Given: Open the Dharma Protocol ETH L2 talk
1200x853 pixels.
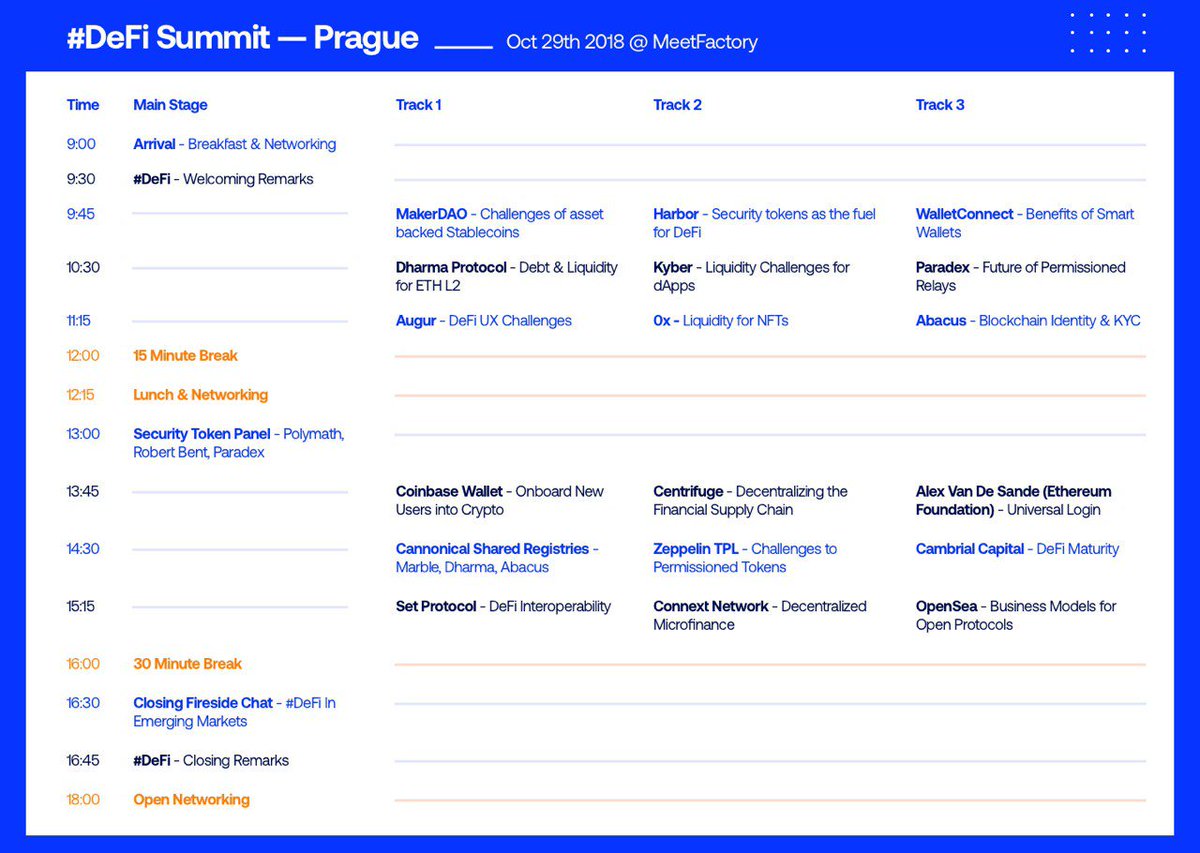Looking at the screenshot, I should tap(505, 276).
